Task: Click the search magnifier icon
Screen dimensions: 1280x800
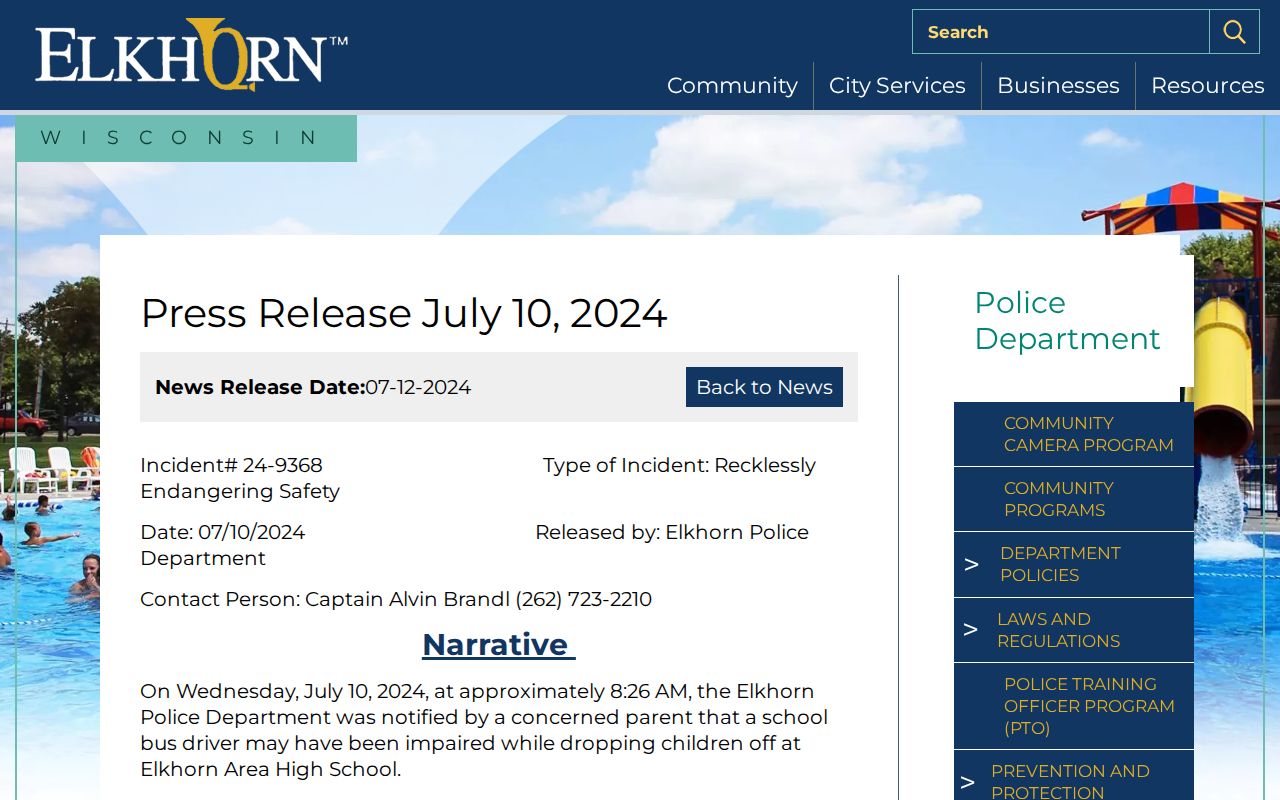Action: click(x=1234, y=32)
